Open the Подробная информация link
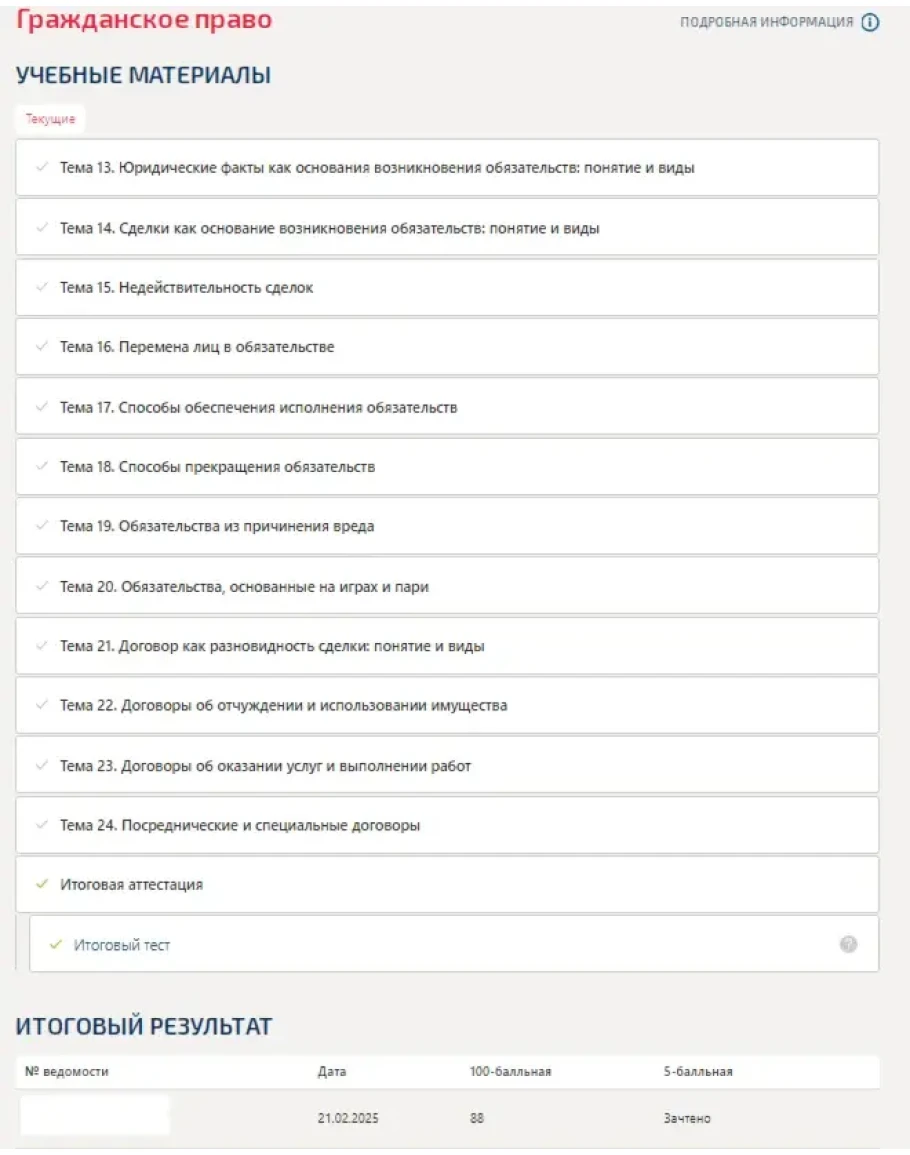Image resolution: width=910 pixels, height=1155 pixels. pos(766,23)
